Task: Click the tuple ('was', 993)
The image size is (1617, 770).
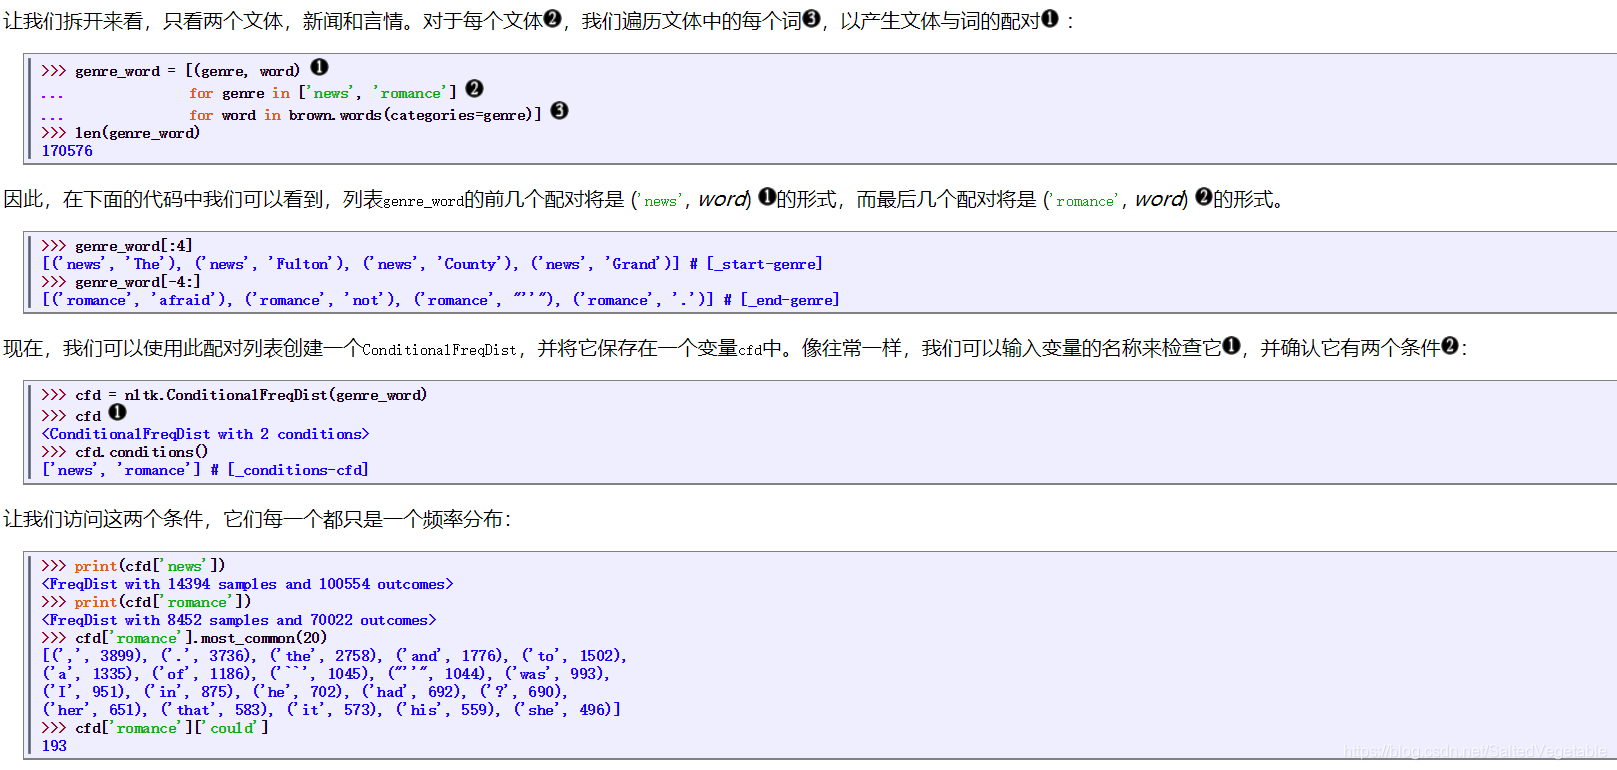Action: pos(554,674)
